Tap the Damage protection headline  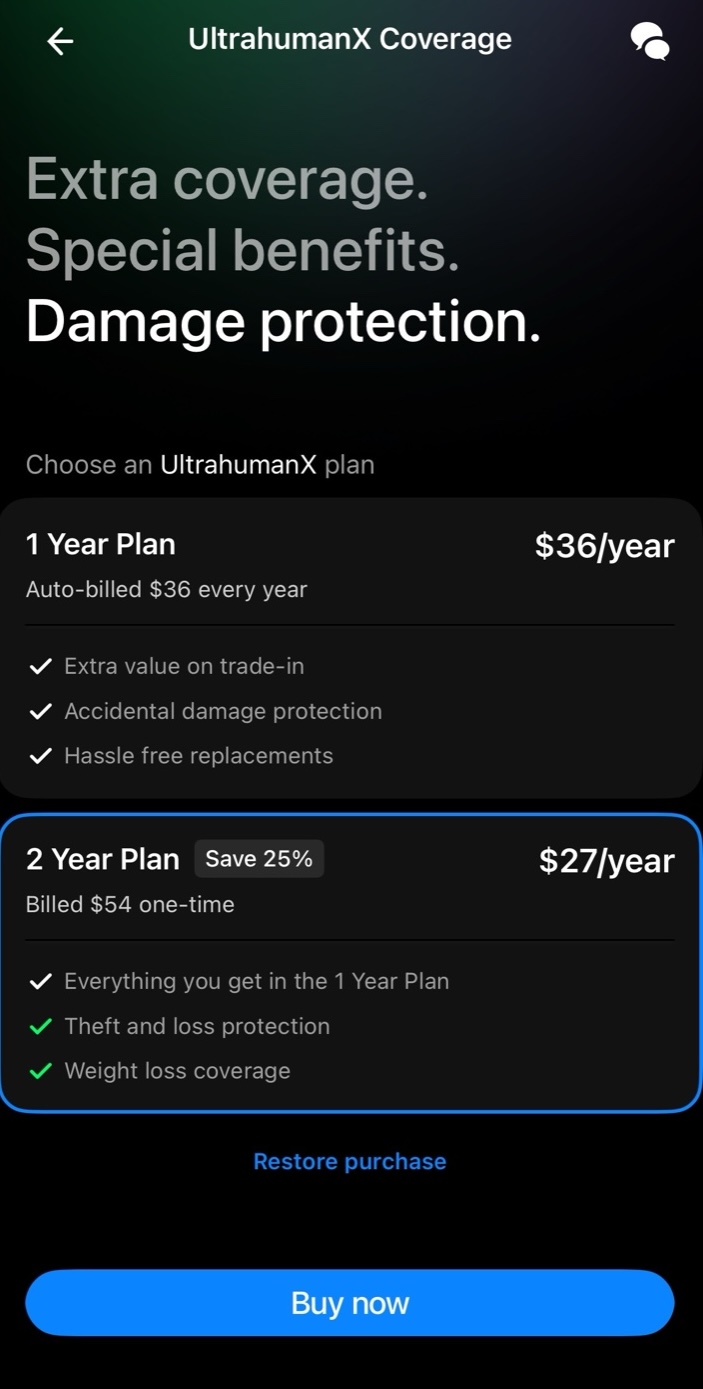click(283, 322)
